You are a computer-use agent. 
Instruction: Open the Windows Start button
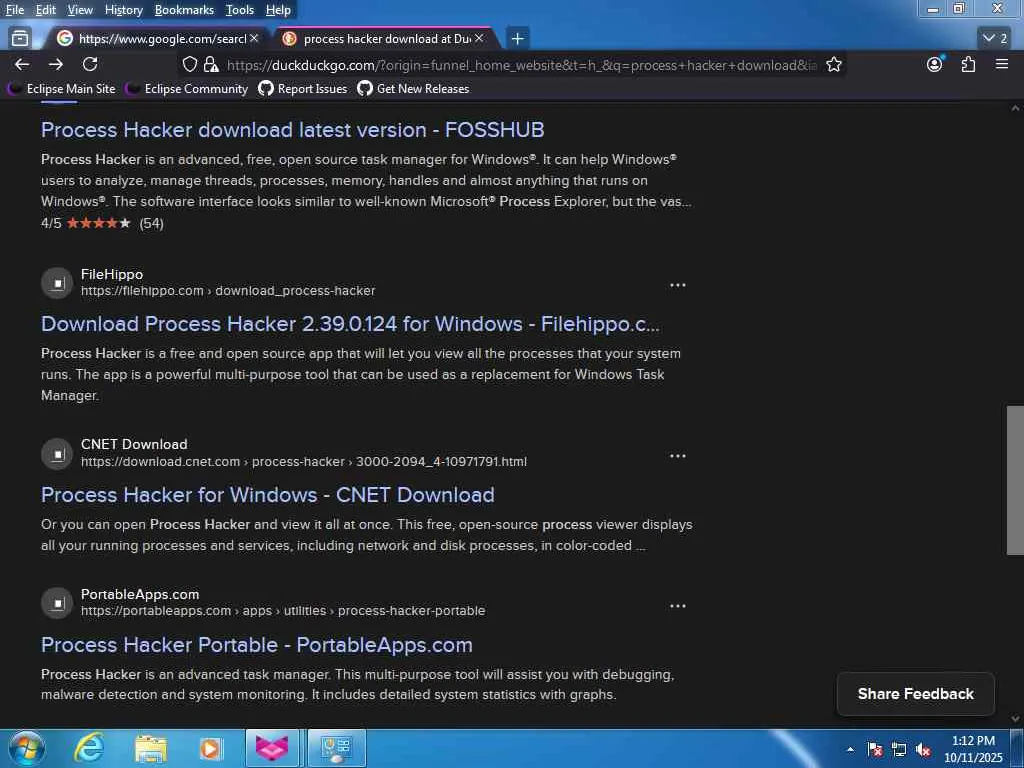tap(27, 748)
